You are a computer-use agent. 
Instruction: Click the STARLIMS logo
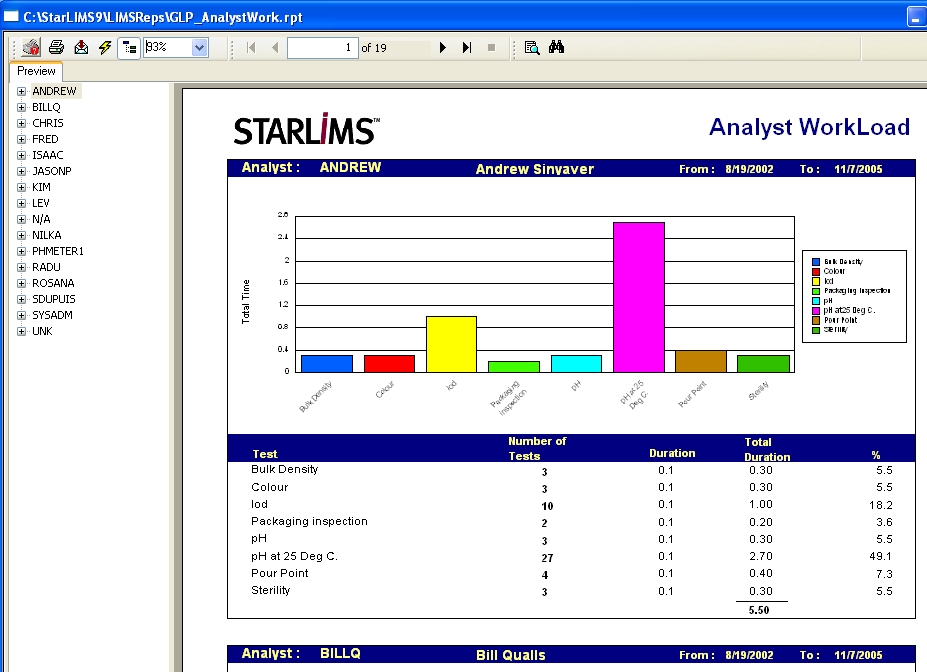coord(306,129)
